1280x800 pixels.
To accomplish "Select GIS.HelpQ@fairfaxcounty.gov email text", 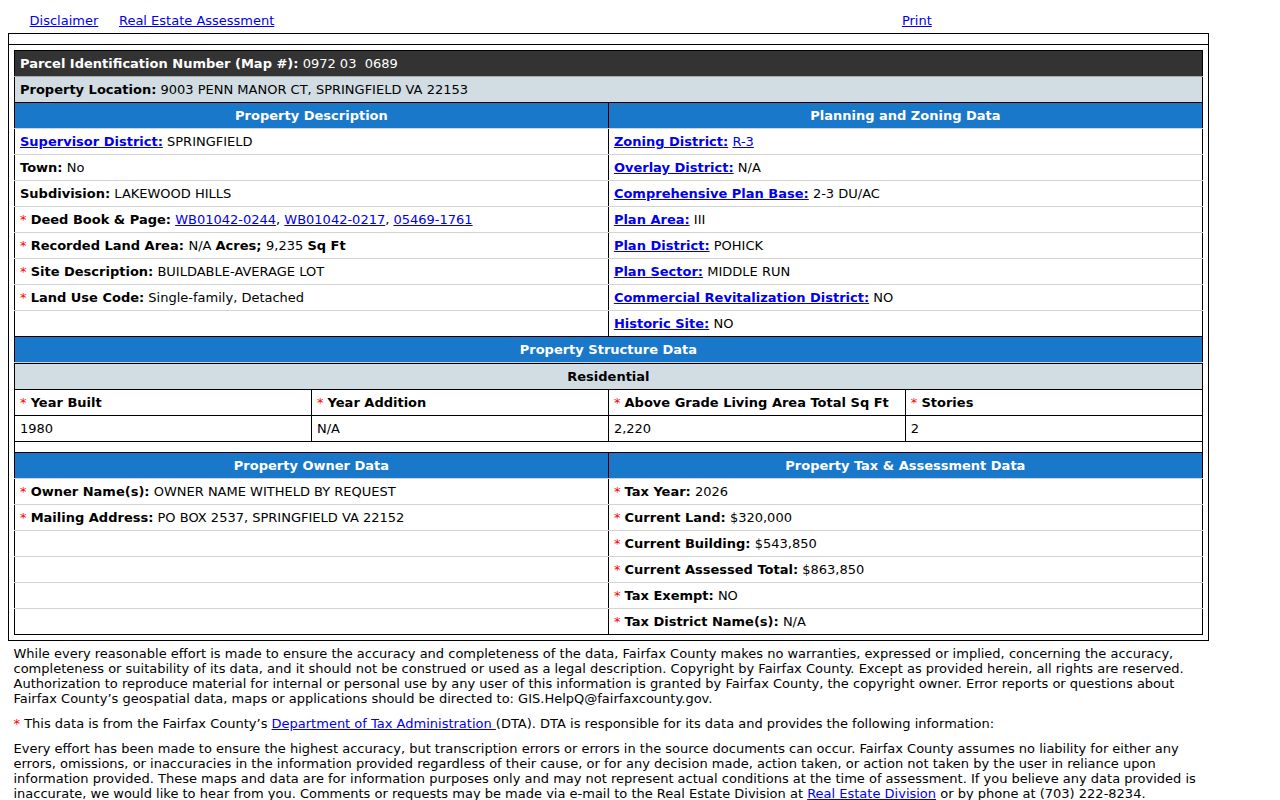I will [x=614, y=699].
